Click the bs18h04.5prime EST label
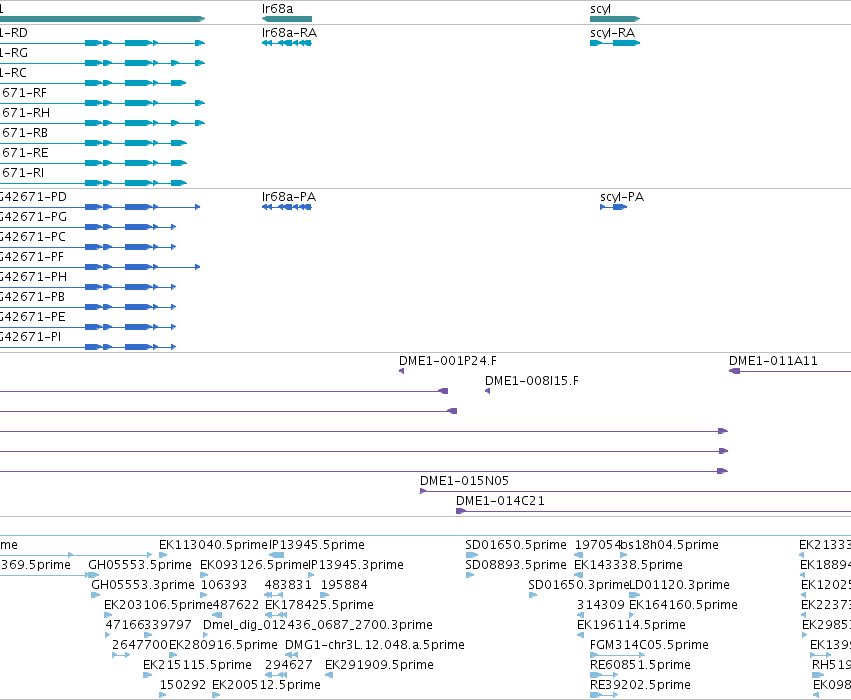This screenshot has width=851, height=700. pos(670,545)
